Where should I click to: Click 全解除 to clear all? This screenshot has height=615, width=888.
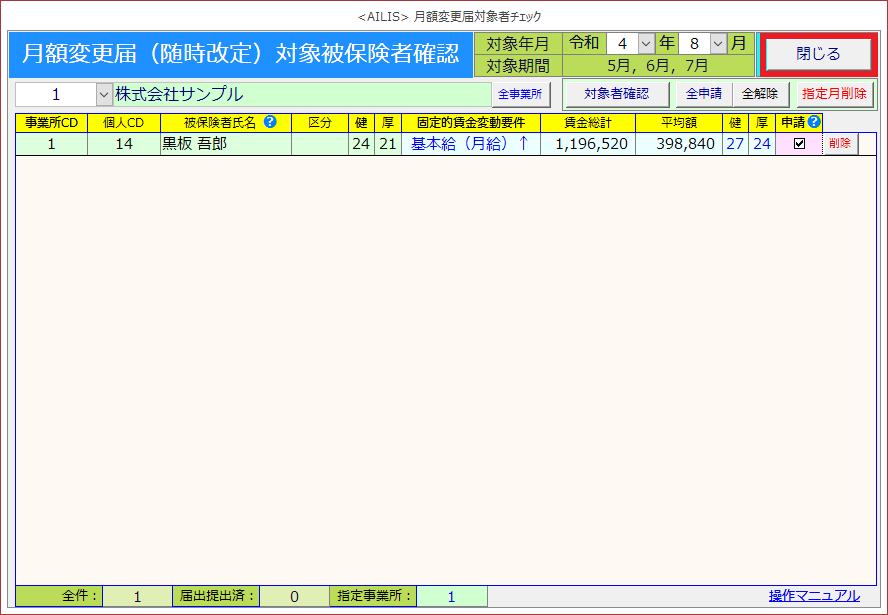(760, 94)
